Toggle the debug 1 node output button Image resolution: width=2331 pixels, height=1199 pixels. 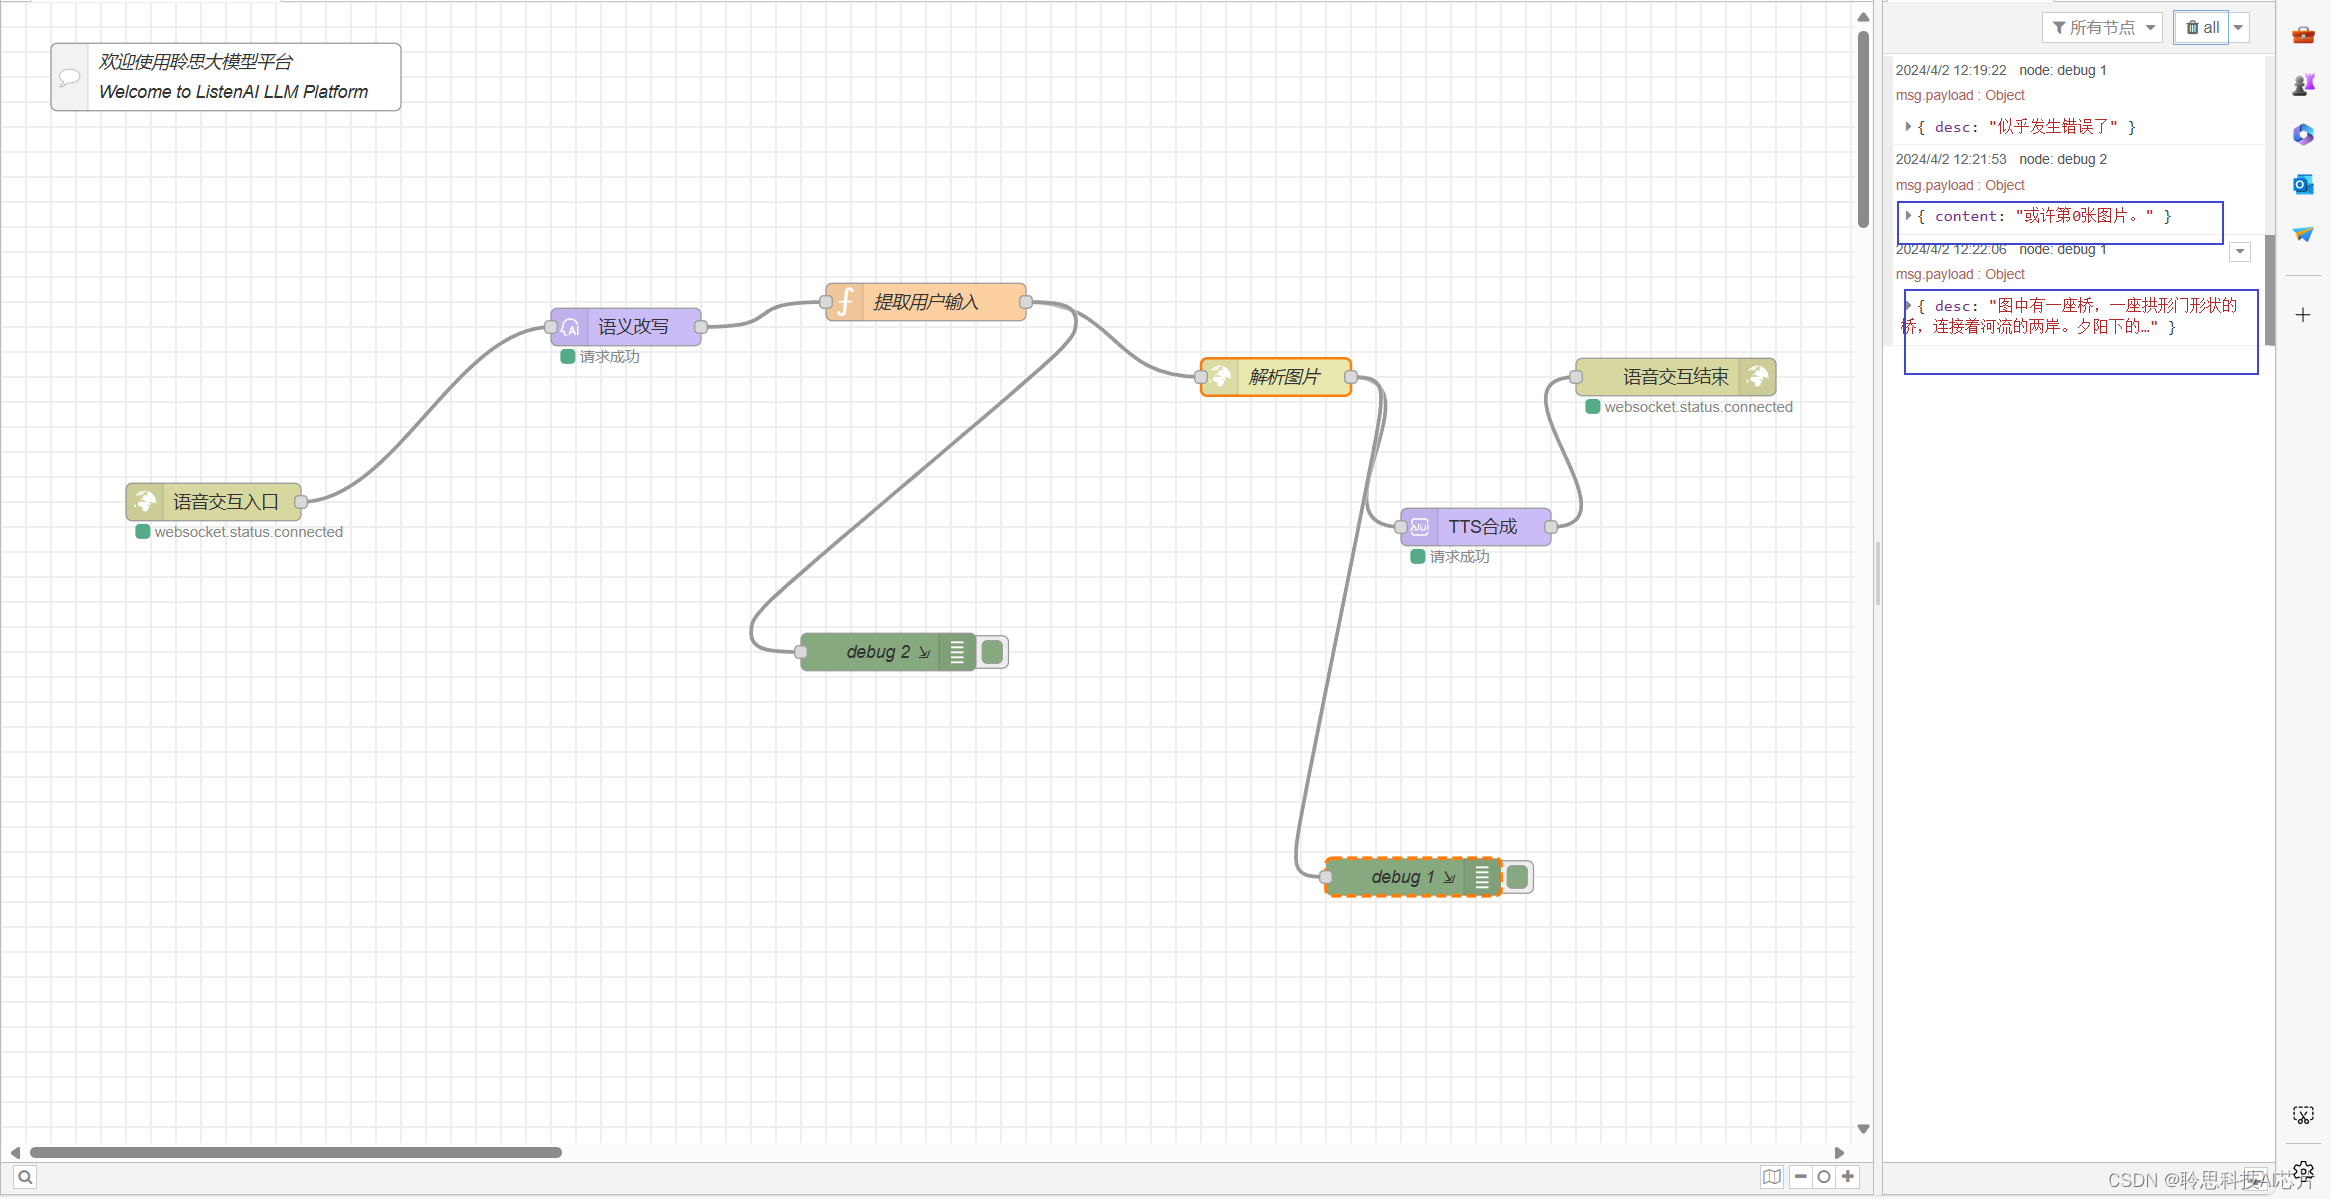coord(1517,877)
